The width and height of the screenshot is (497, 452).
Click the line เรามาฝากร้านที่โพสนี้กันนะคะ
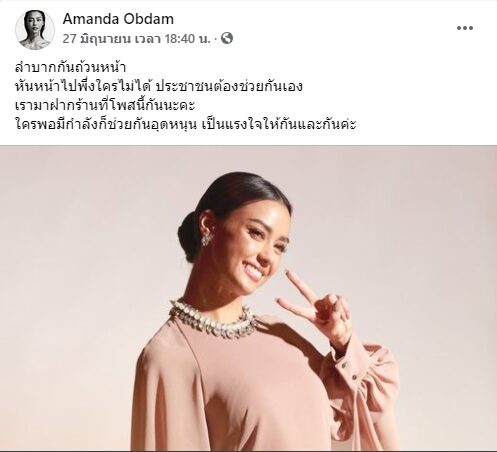point(105,105)
